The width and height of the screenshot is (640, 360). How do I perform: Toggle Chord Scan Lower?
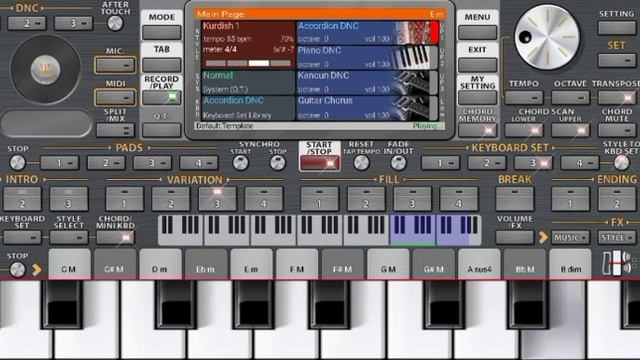tap(524, 130)
